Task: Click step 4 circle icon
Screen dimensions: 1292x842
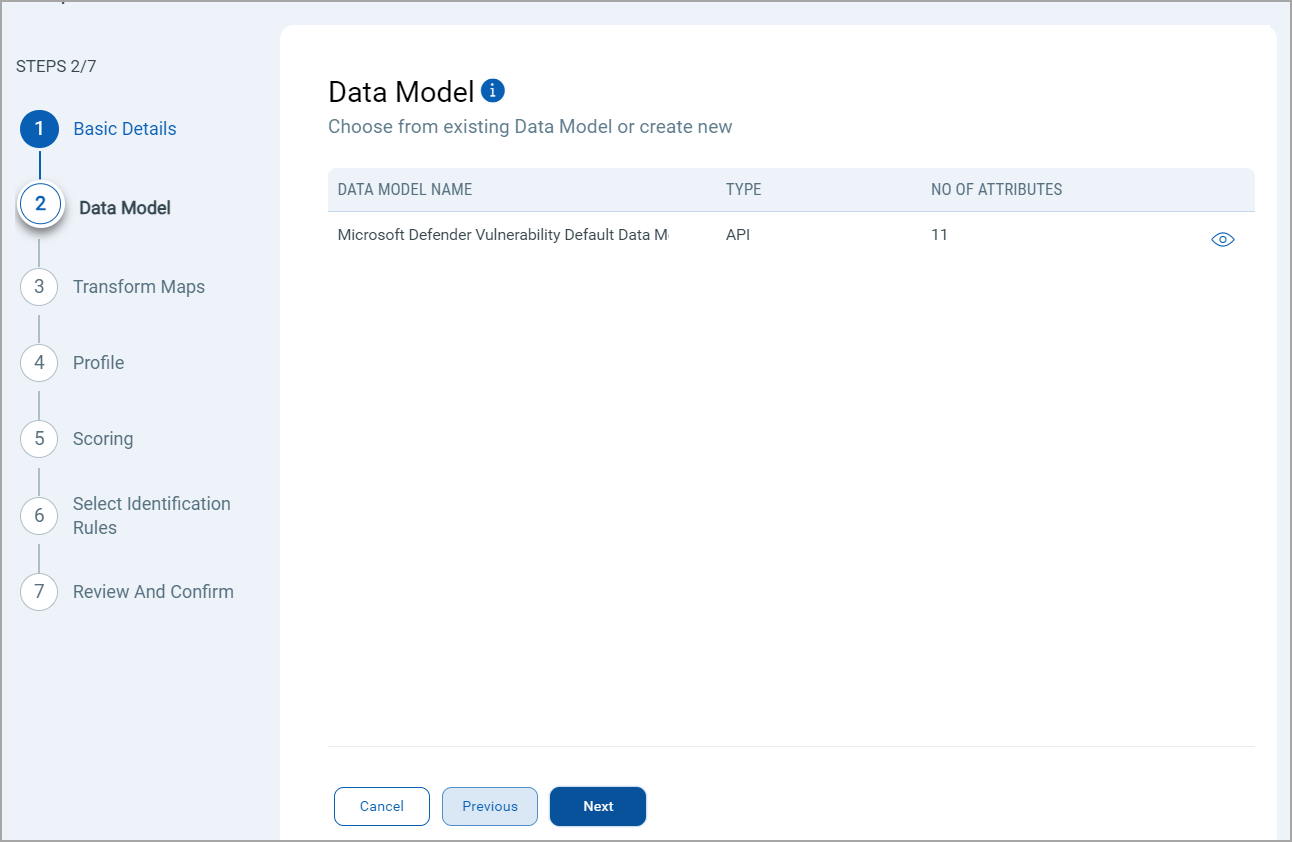Action: click(x=39, y=363)
